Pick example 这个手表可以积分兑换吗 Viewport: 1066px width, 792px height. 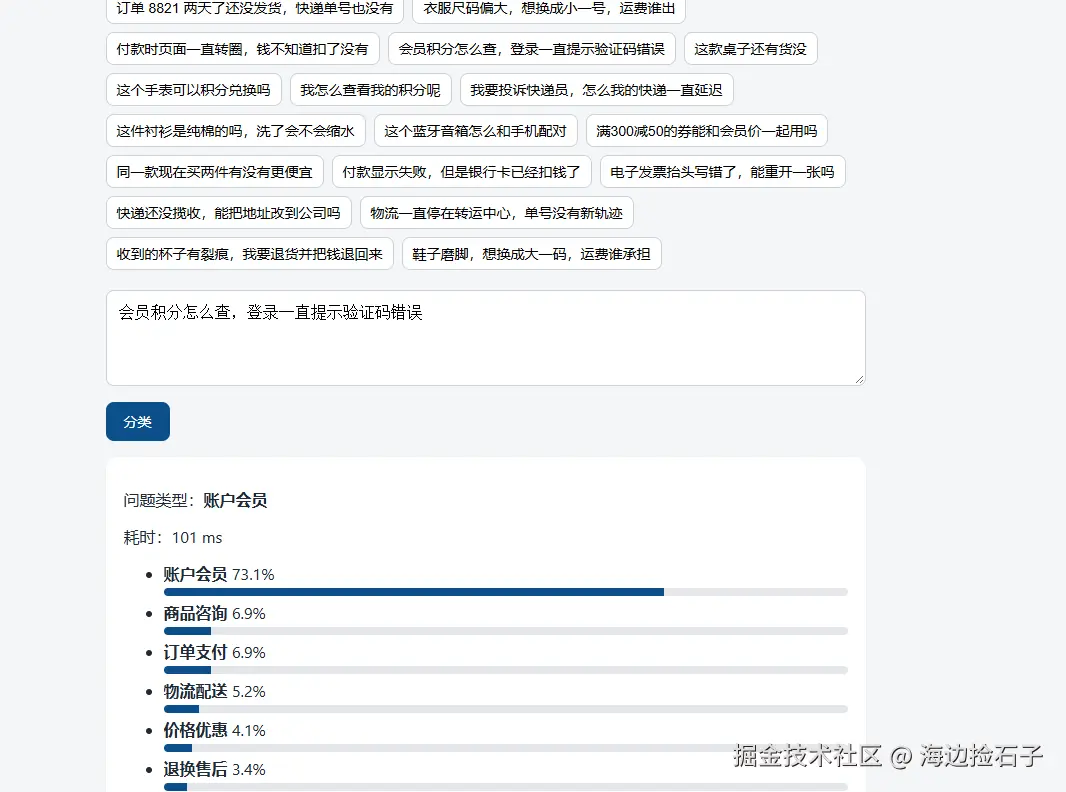[x=194, y=90]
